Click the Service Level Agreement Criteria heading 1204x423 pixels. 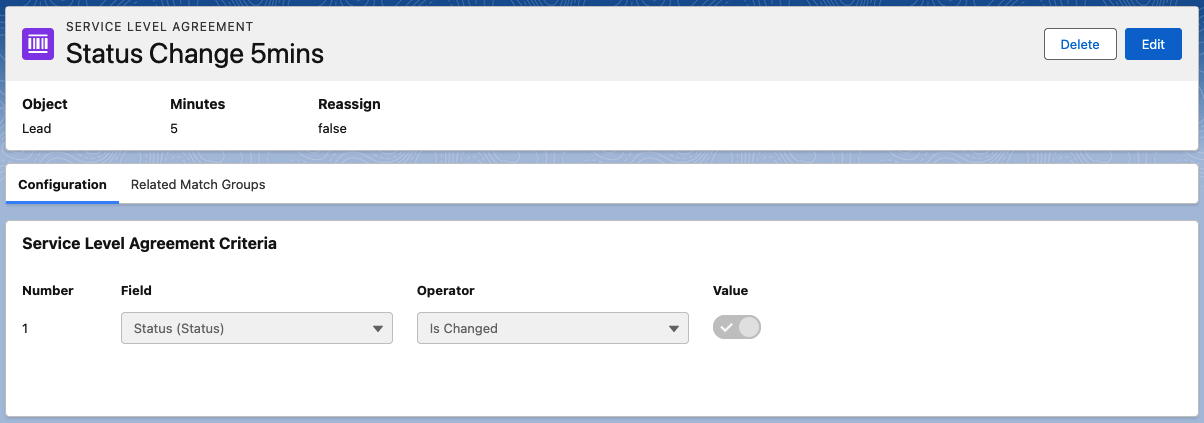coord(149,243)
